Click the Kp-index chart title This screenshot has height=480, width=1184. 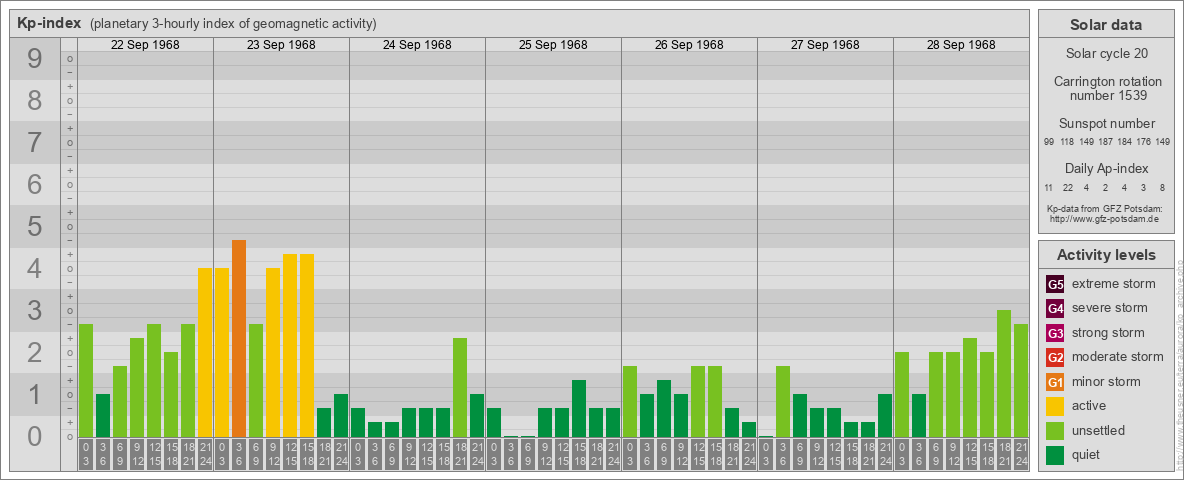[x=49, y=23]
